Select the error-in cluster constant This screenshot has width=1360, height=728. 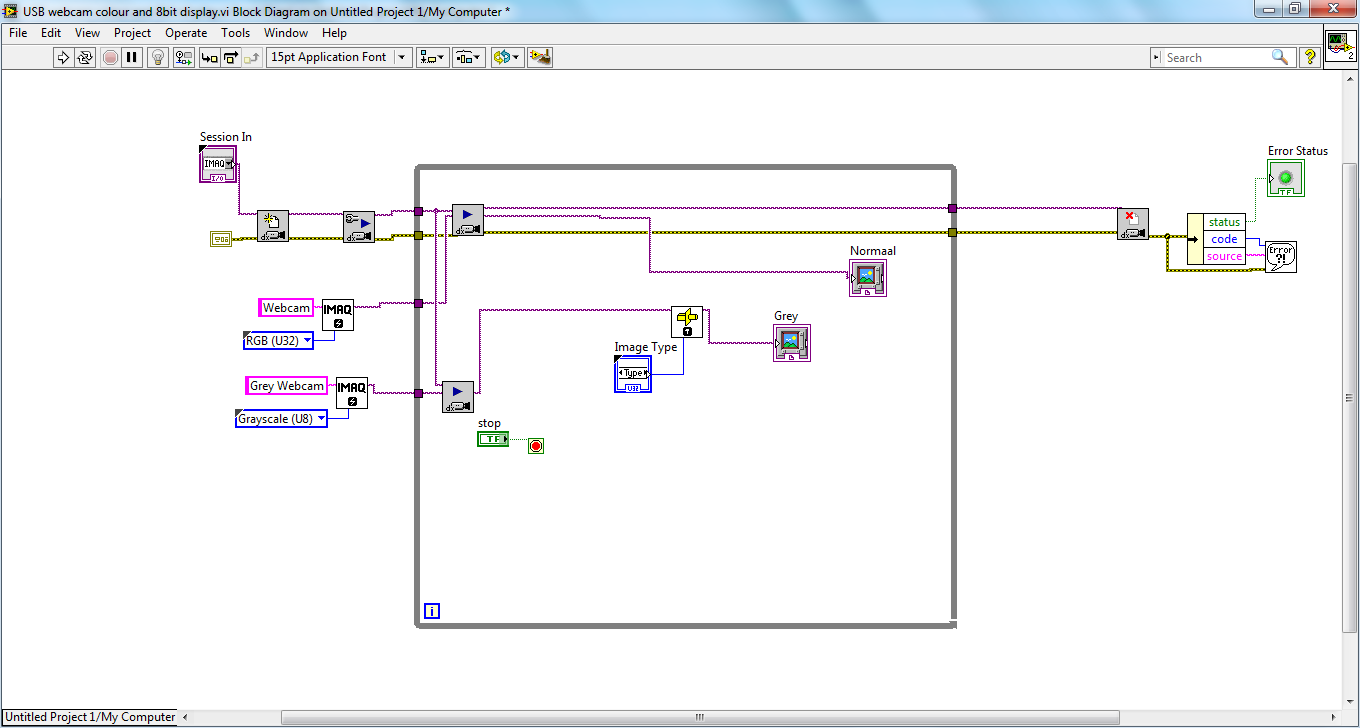pyautogui.click(x=221, y=239)
